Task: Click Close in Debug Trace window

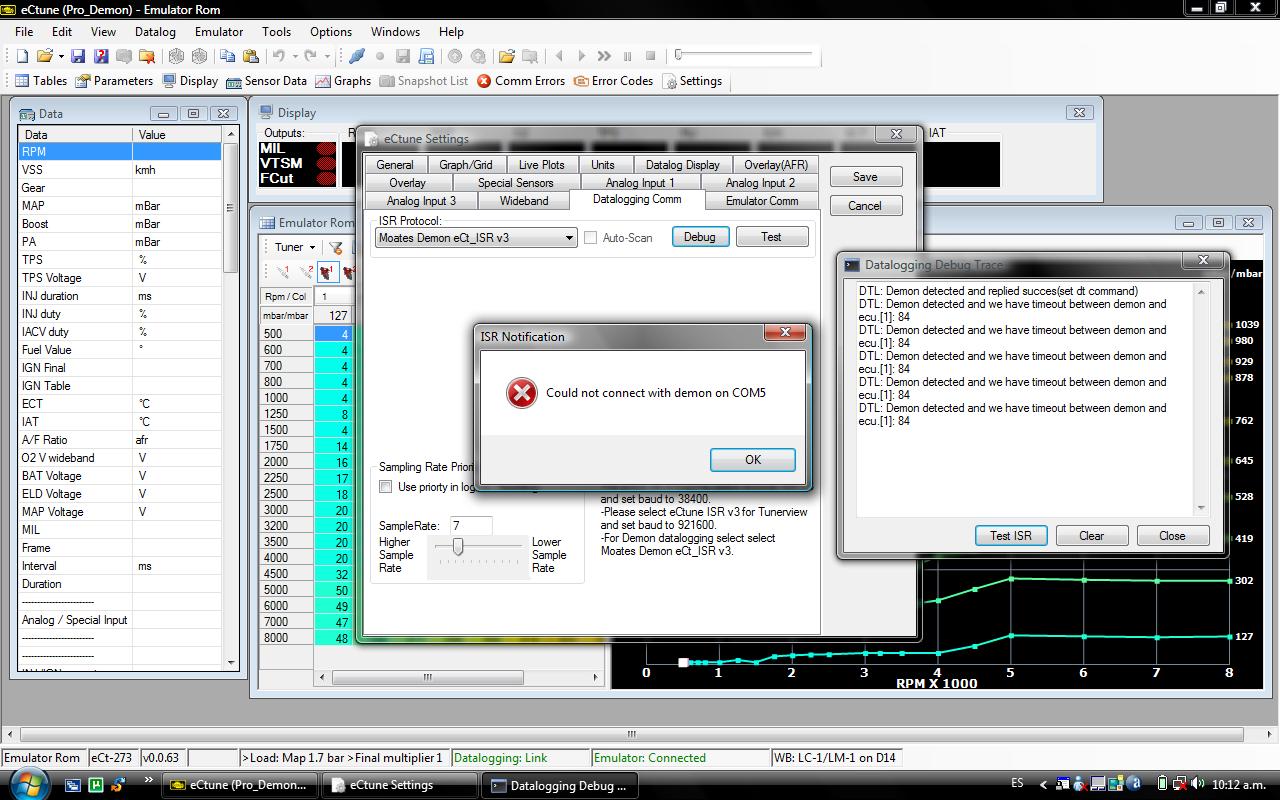Action: (x=1173, y=536)
